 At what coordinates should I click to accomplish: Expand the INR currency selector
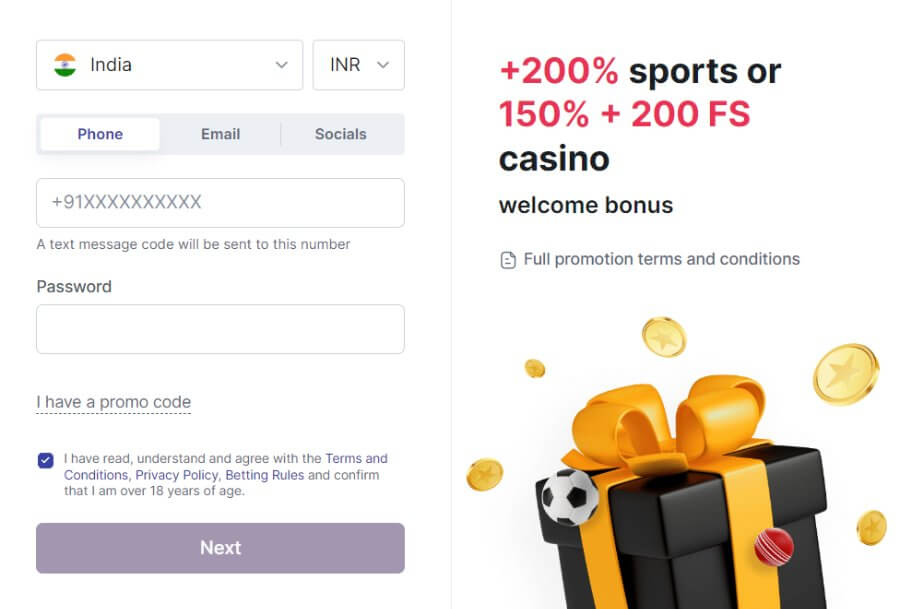(358, 65)
